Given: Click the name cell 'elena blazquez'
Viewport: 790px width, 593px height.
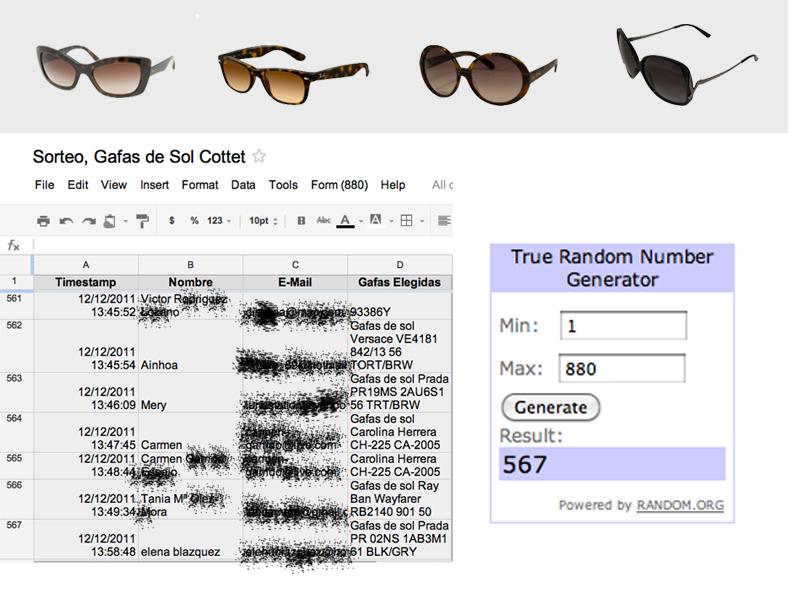Looking at the screenshot, I should [x=190, y=539].
